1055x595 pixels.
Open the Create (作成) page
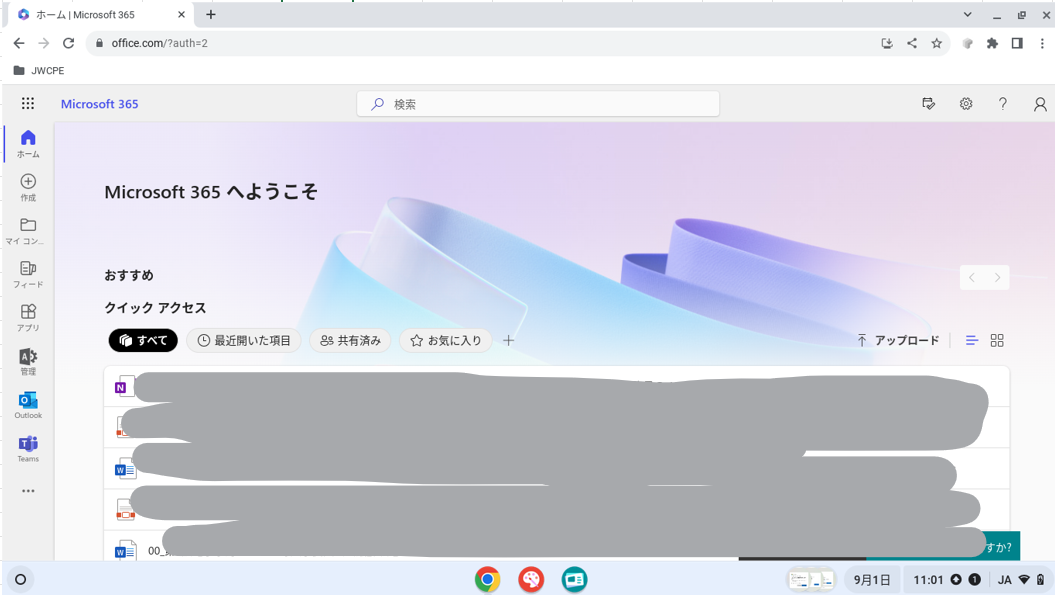[28, 188]
